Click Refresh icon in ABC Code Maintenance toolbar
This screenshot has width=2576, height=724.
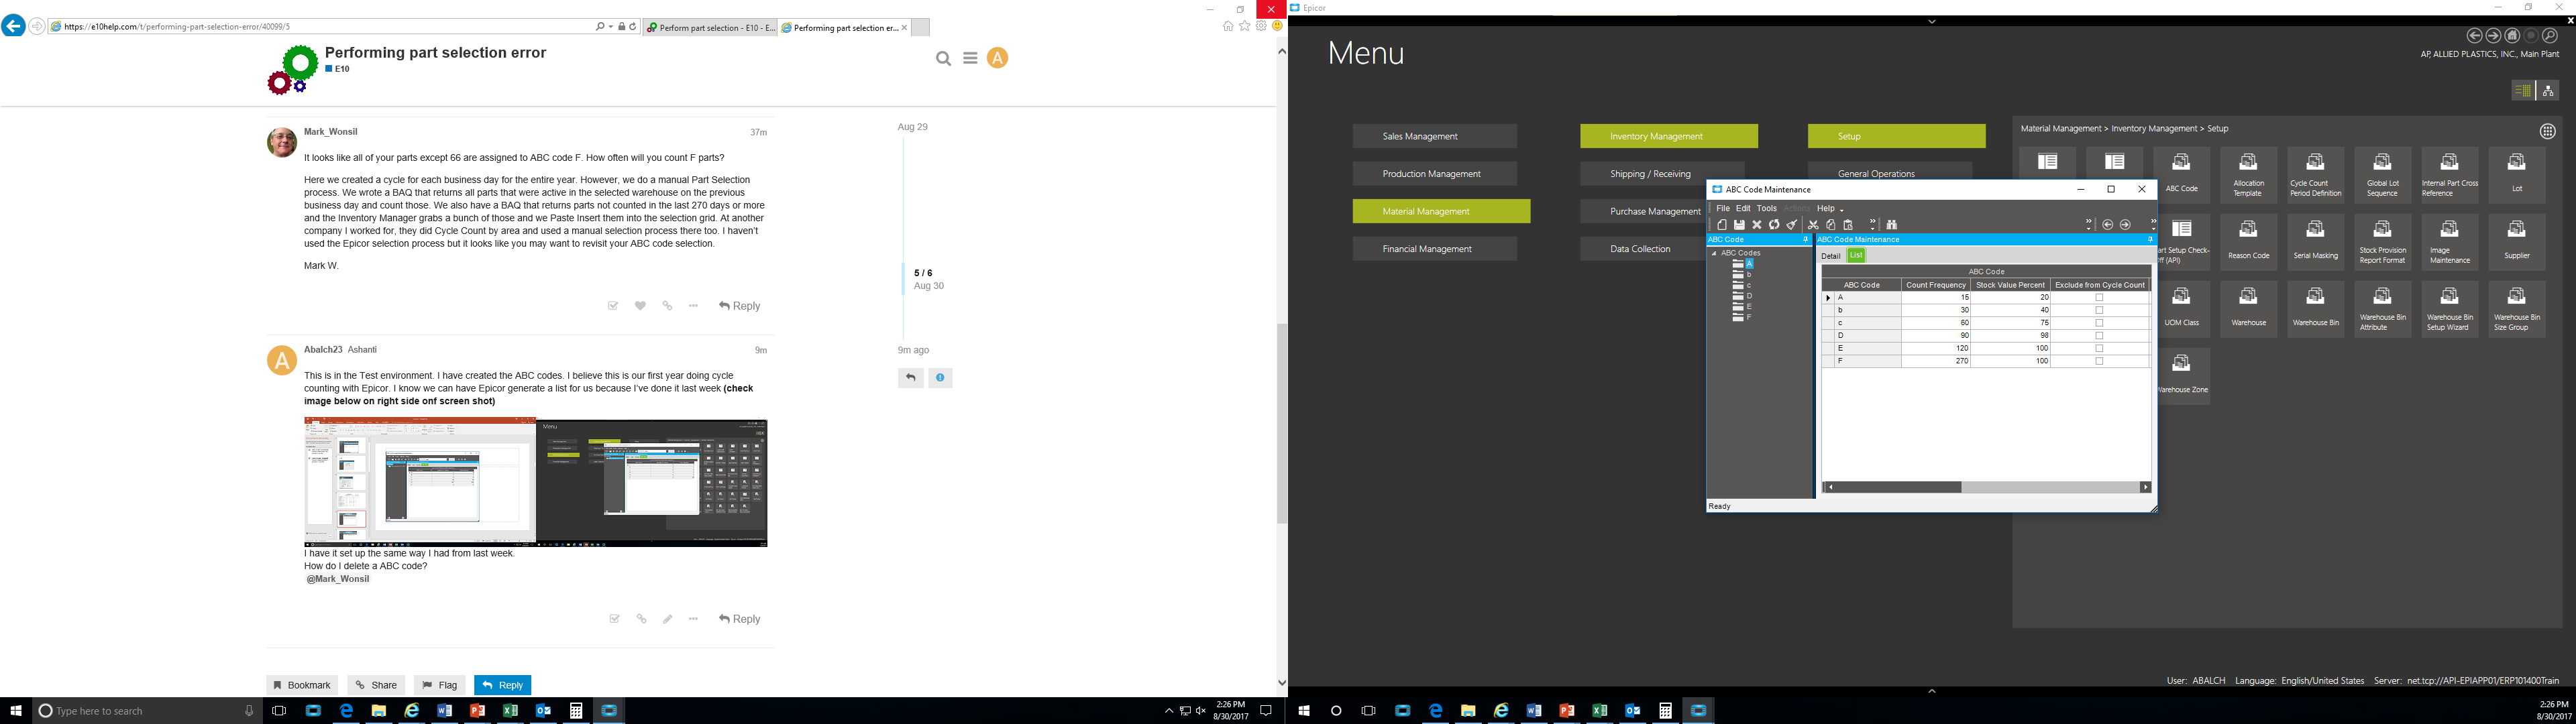pyautogui.click(x=1774, y=225)
